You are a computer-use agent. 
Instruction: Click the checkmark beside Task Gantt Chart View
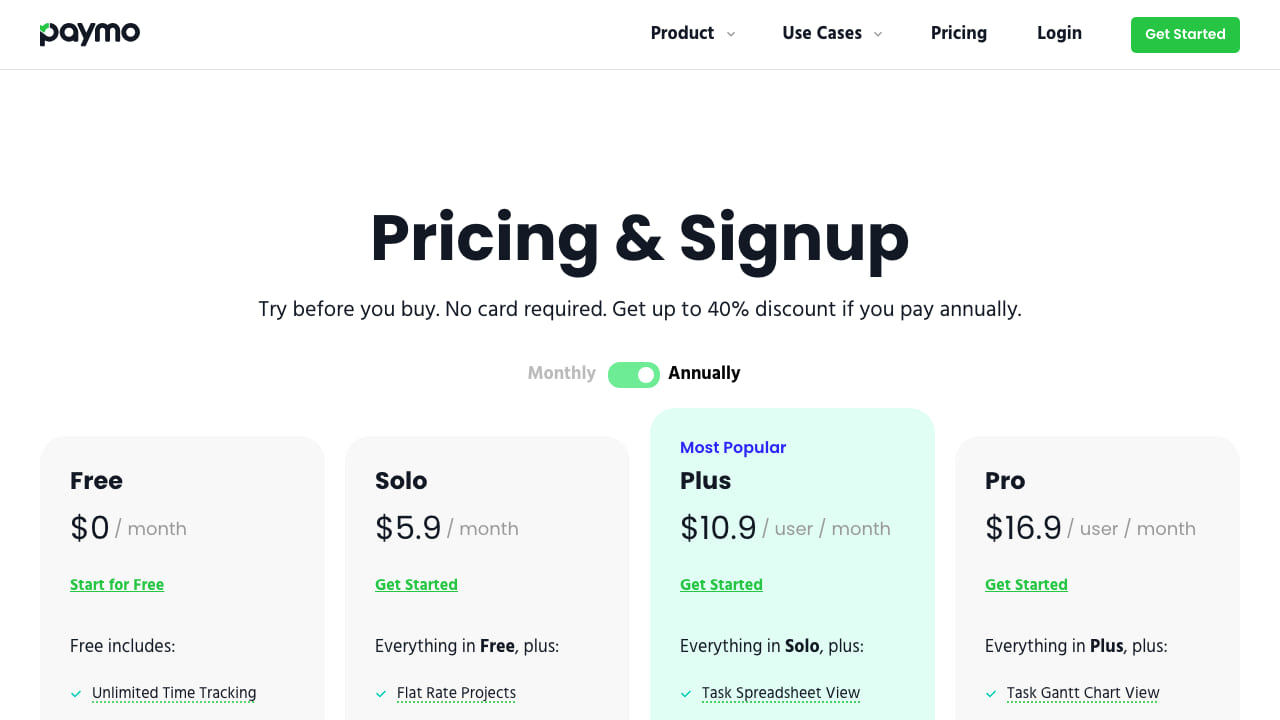991,692
